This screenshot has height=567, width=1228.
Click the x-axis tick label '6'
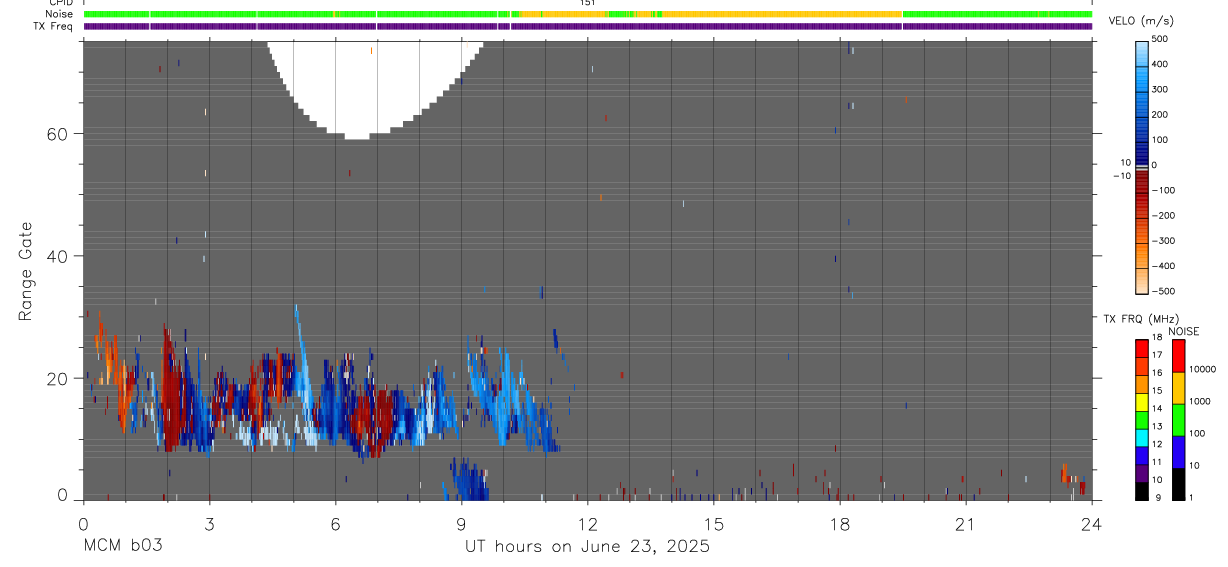335,524
